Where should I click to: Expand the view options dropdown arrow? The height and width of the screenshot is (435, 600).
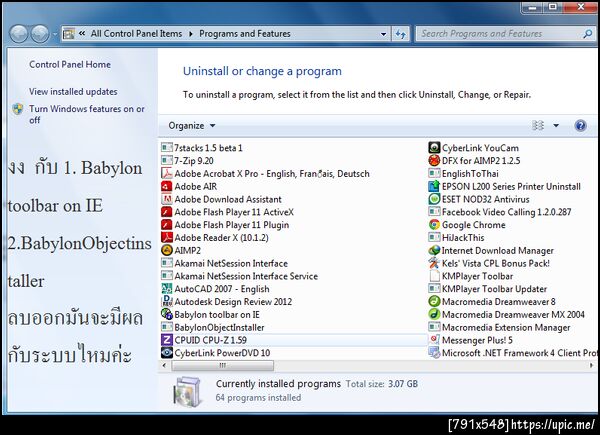[x=556, y=125]
